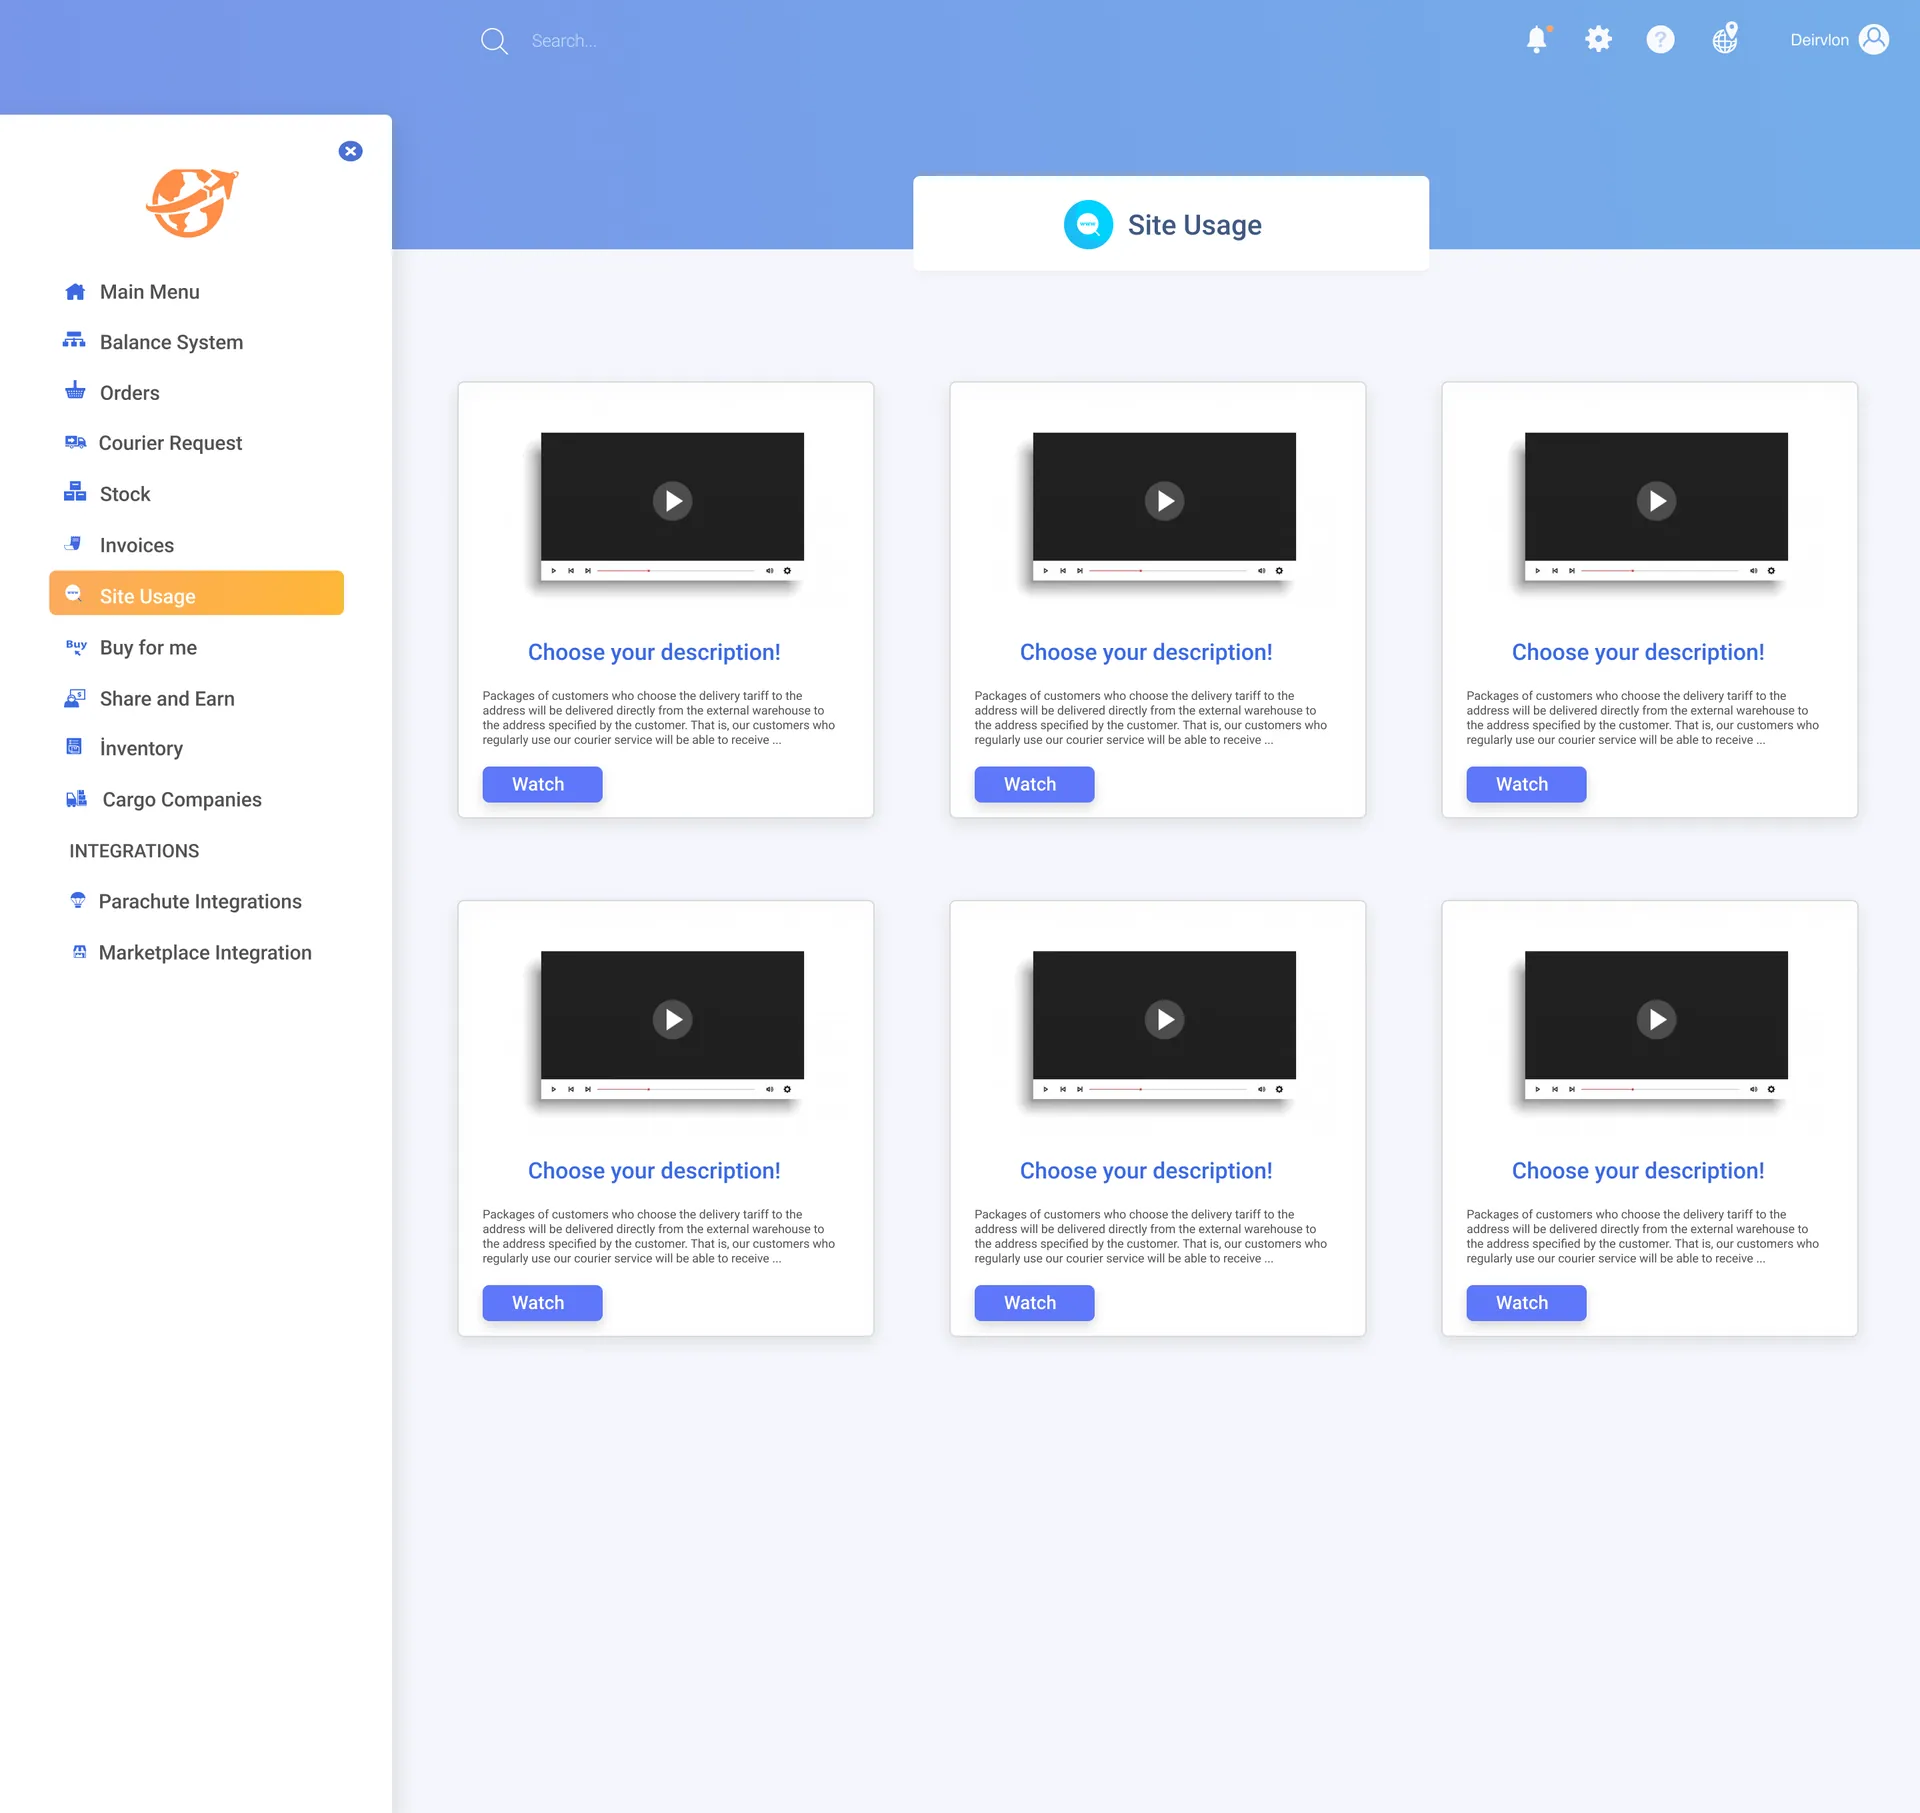Click the Main Menu house icon

click(x=75, y=292)
